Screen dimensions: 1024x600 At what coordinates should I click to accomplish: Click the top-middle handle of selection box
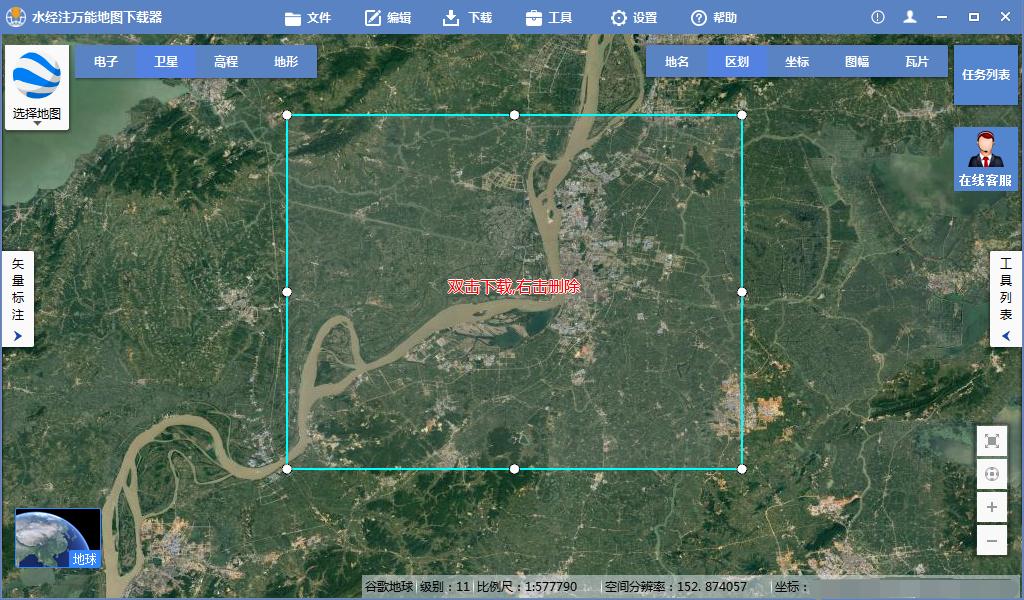click(514, 115)
